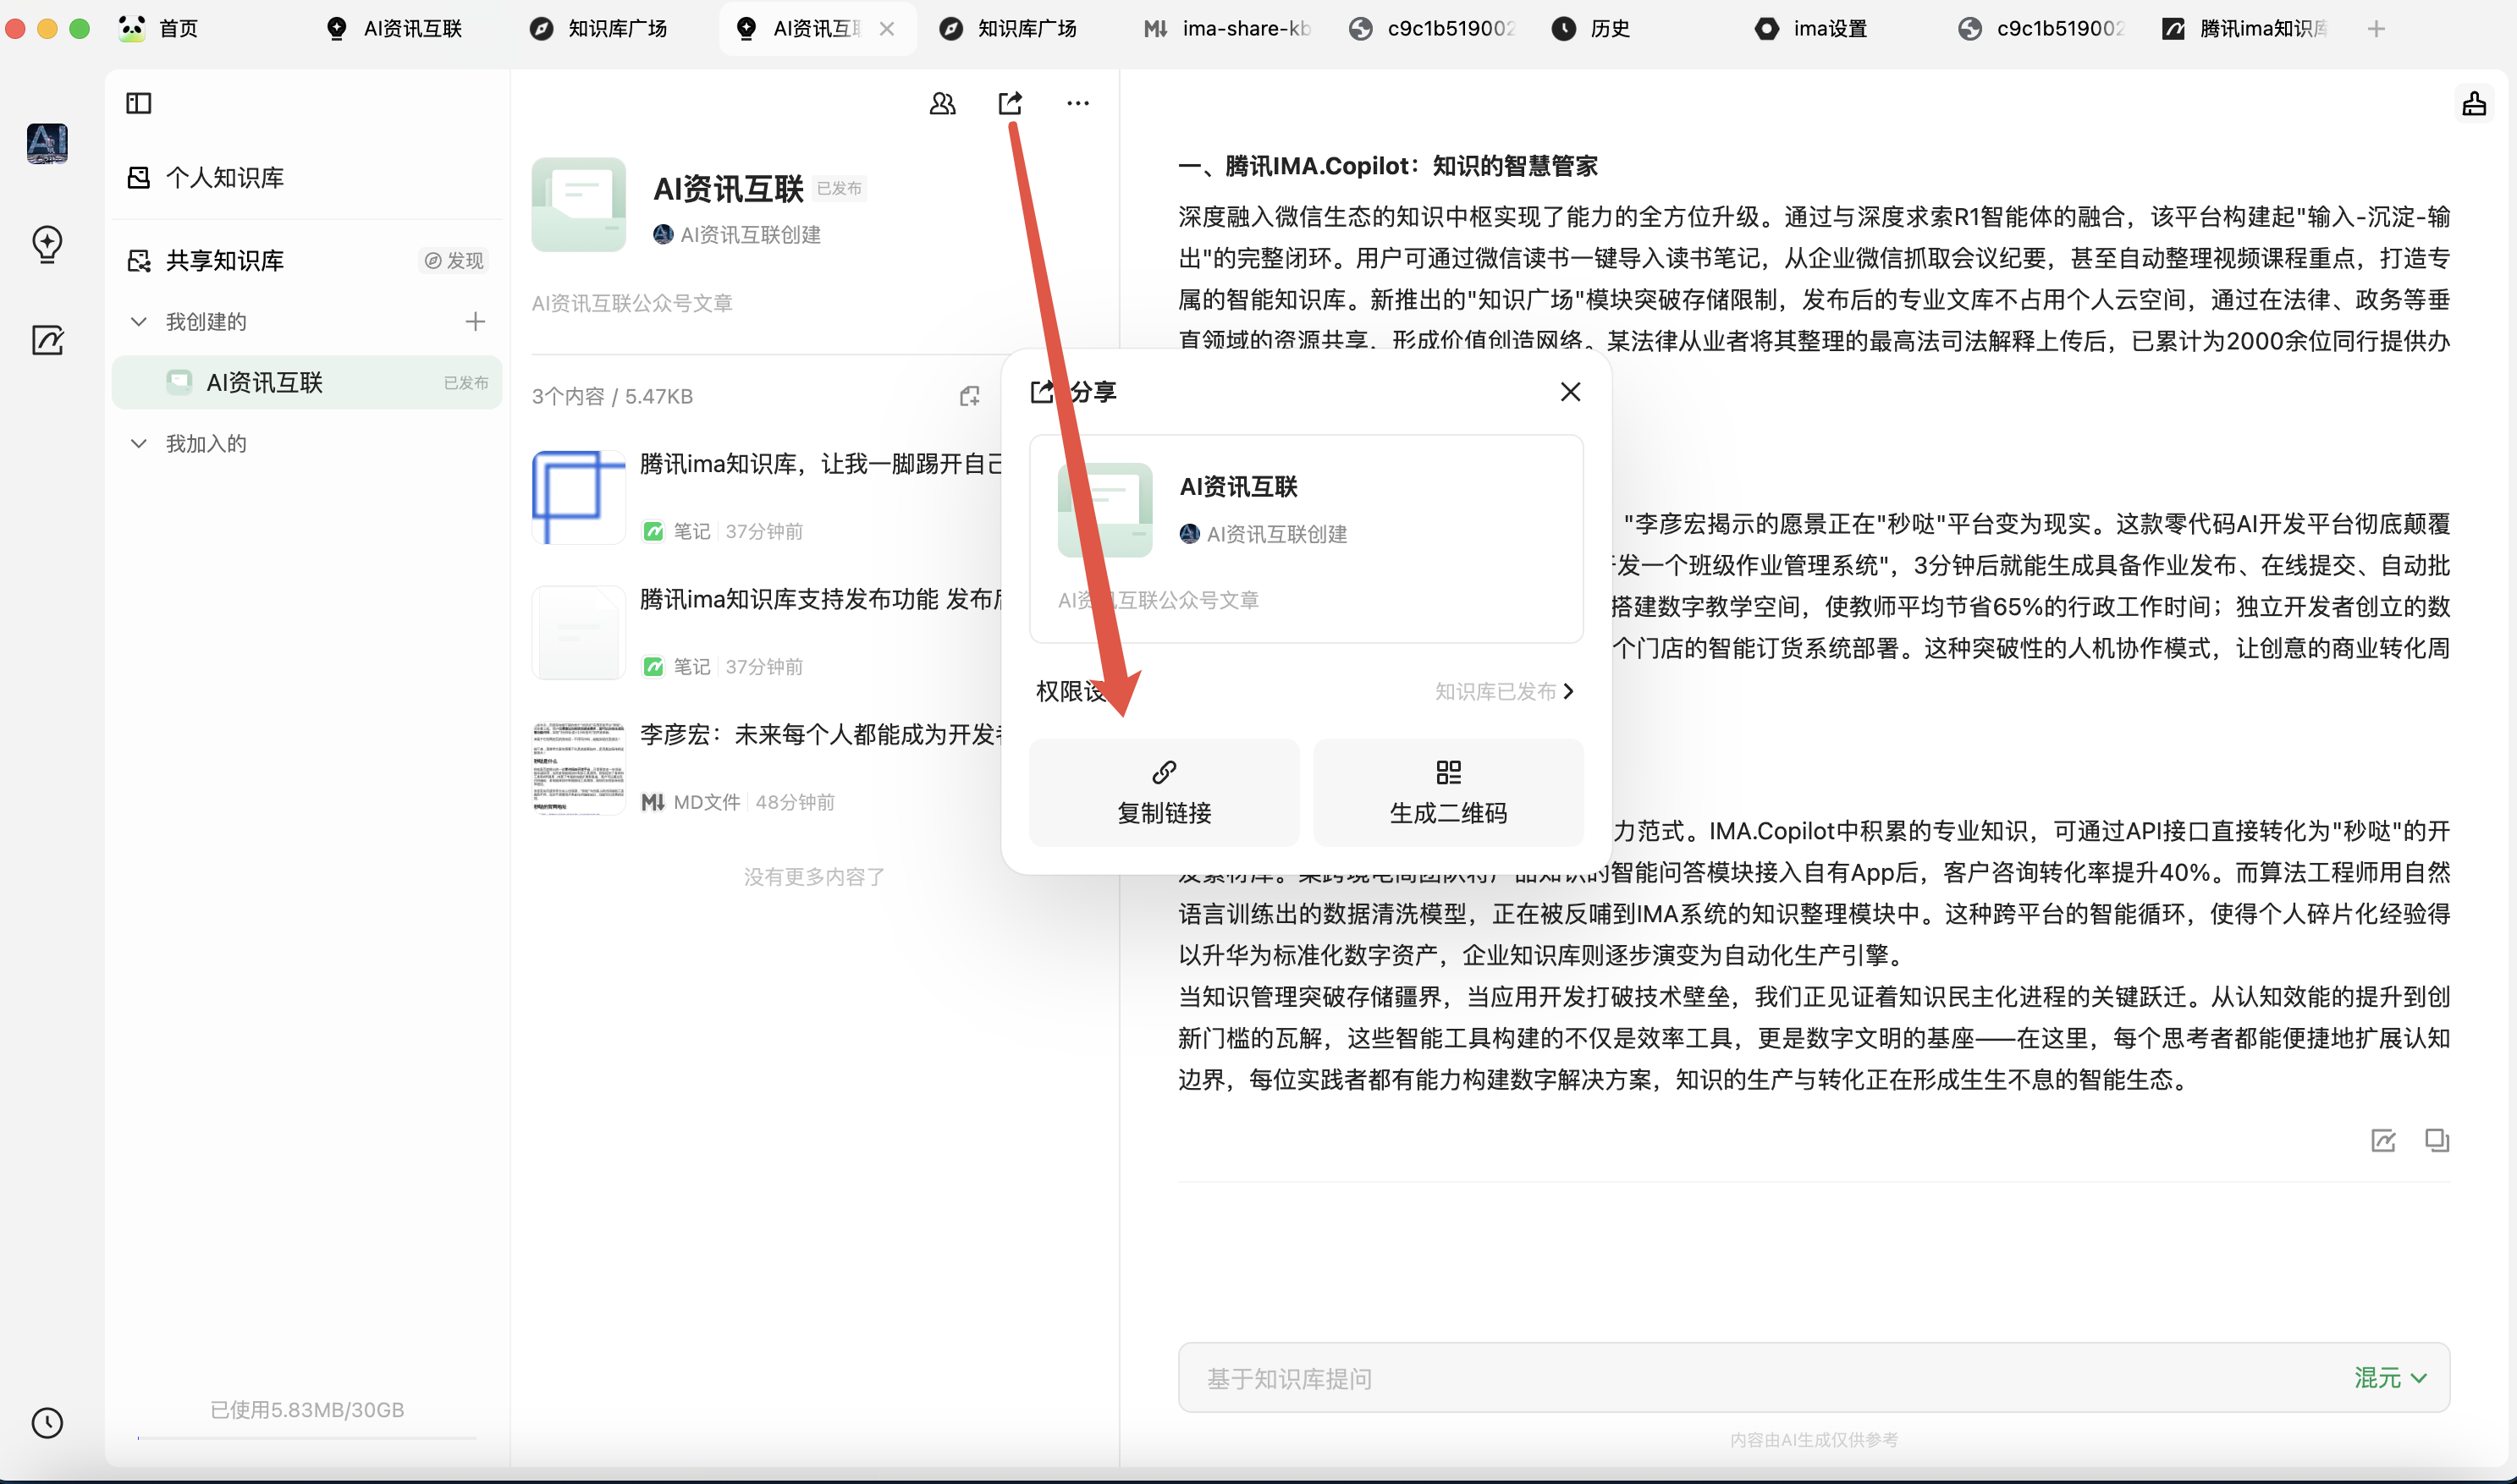Open the three-dot more options menu
The width and height of the screenshot is (2517, 1484).
1077,103
